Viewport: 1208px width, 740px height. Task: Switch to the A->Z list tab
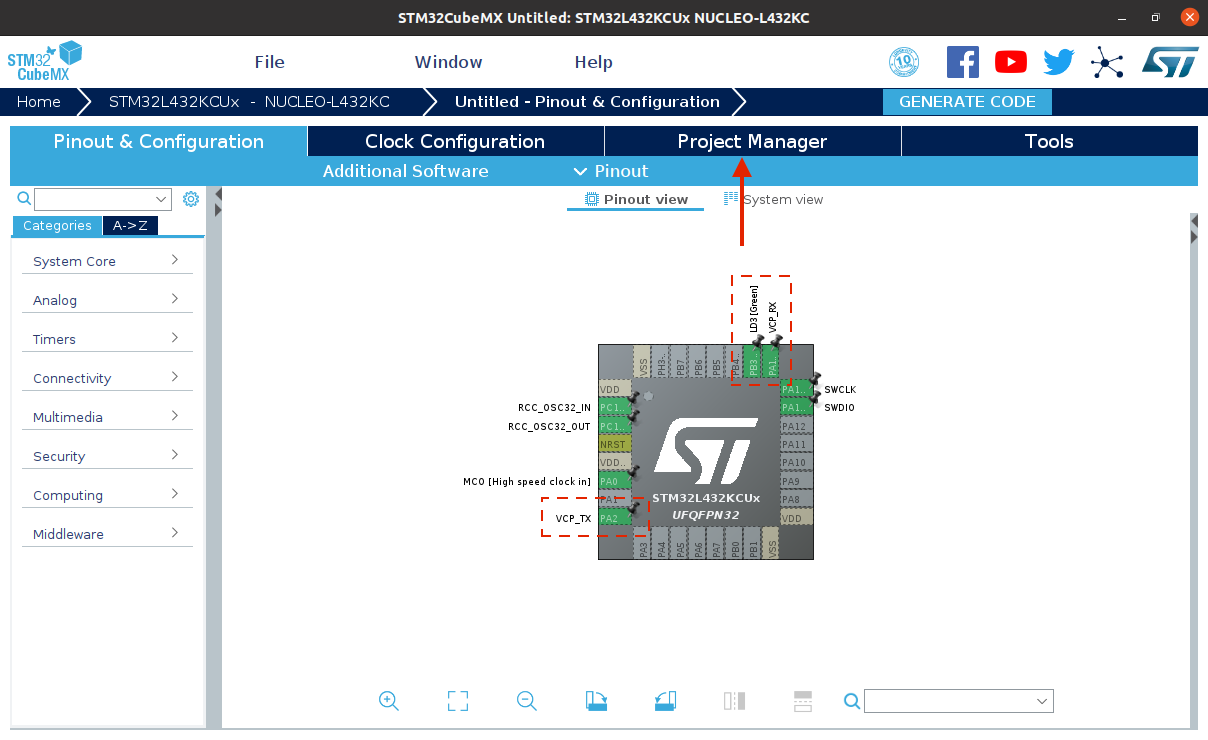coord(130,225)
